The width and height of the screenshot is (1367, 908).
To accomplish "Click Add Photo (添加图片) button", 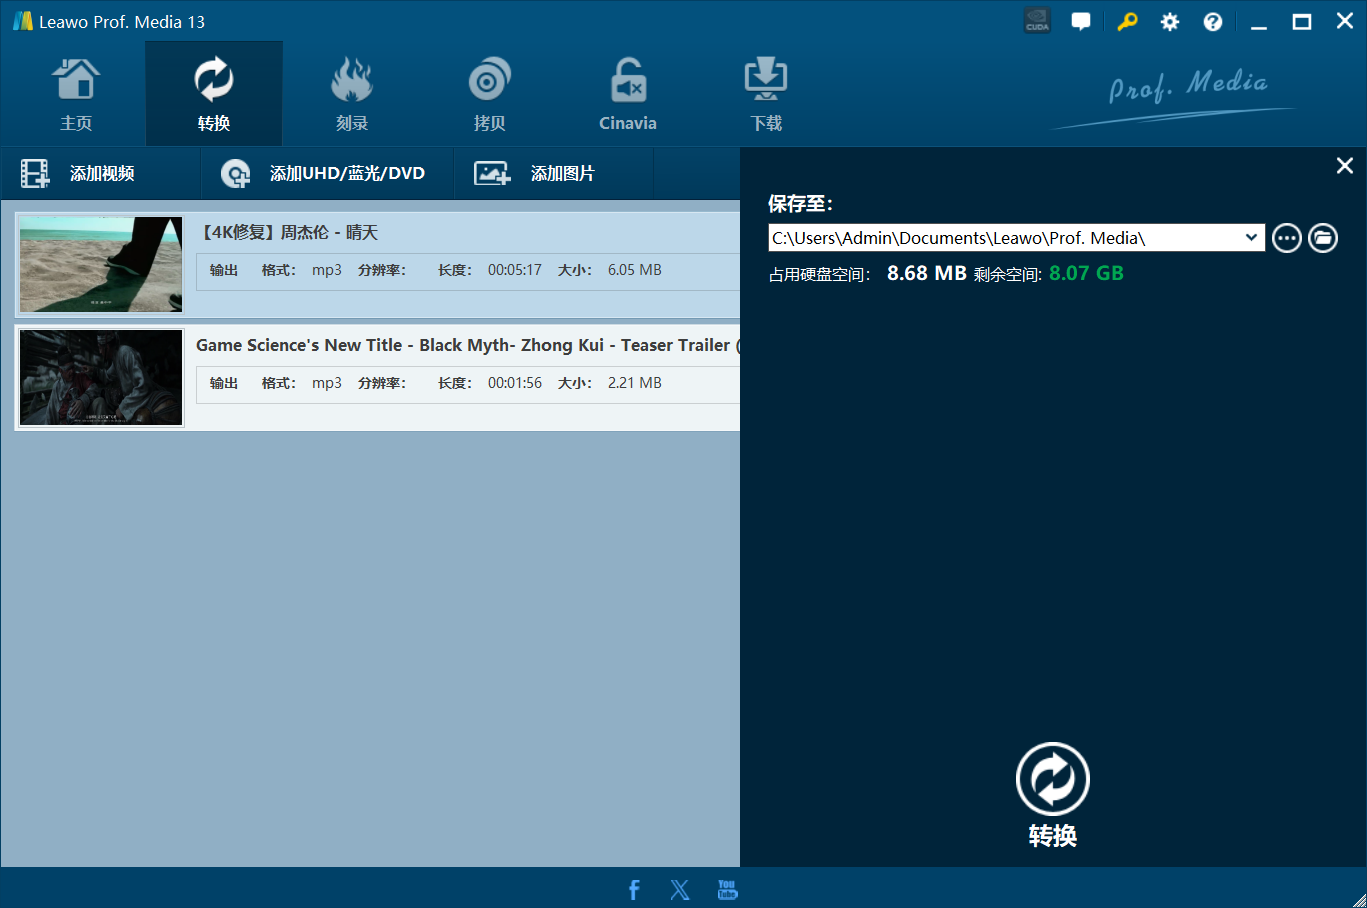I will [535, 174].
